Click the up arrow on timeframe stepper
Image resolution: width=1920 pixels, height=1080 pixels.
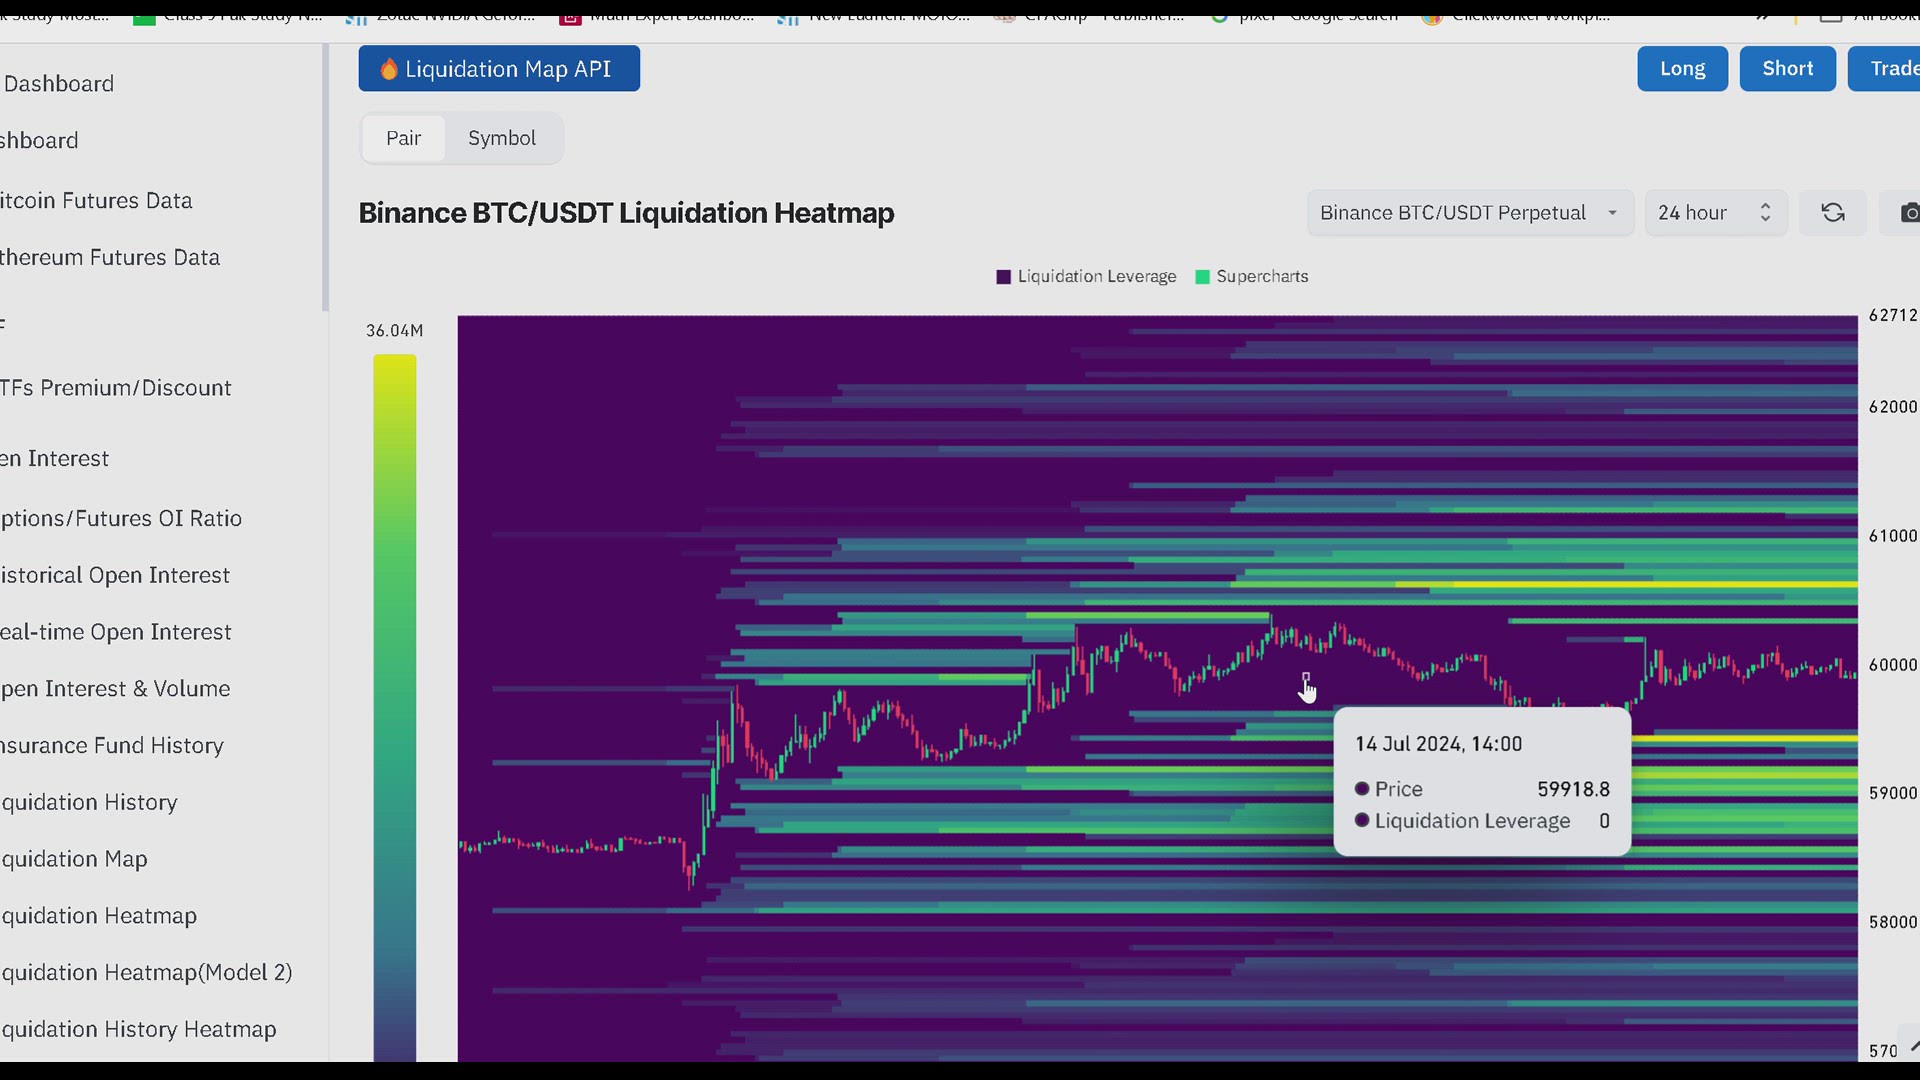click(1766, 206)
